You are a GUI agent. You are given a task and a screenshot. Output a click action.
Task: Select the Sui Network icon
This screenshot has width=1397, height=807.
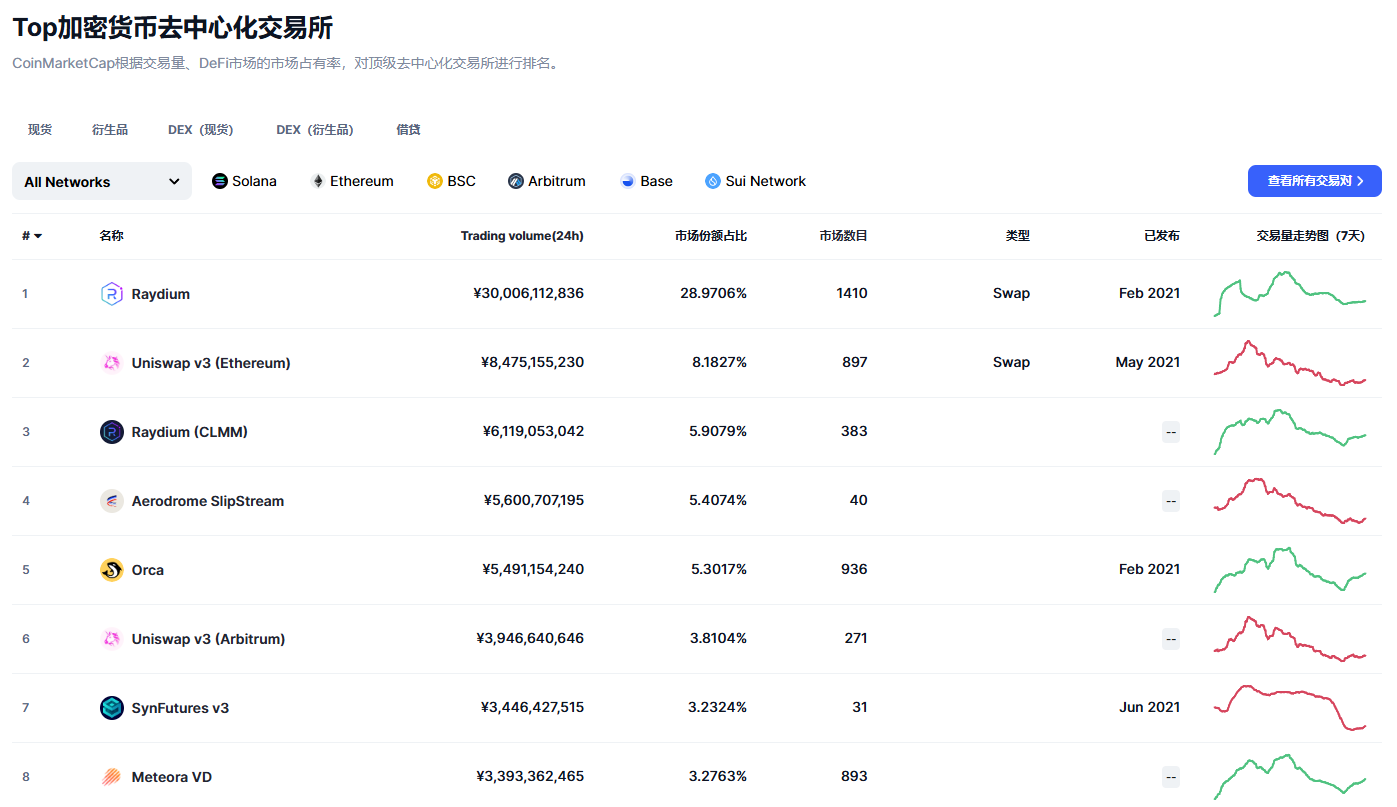[713, 181]
